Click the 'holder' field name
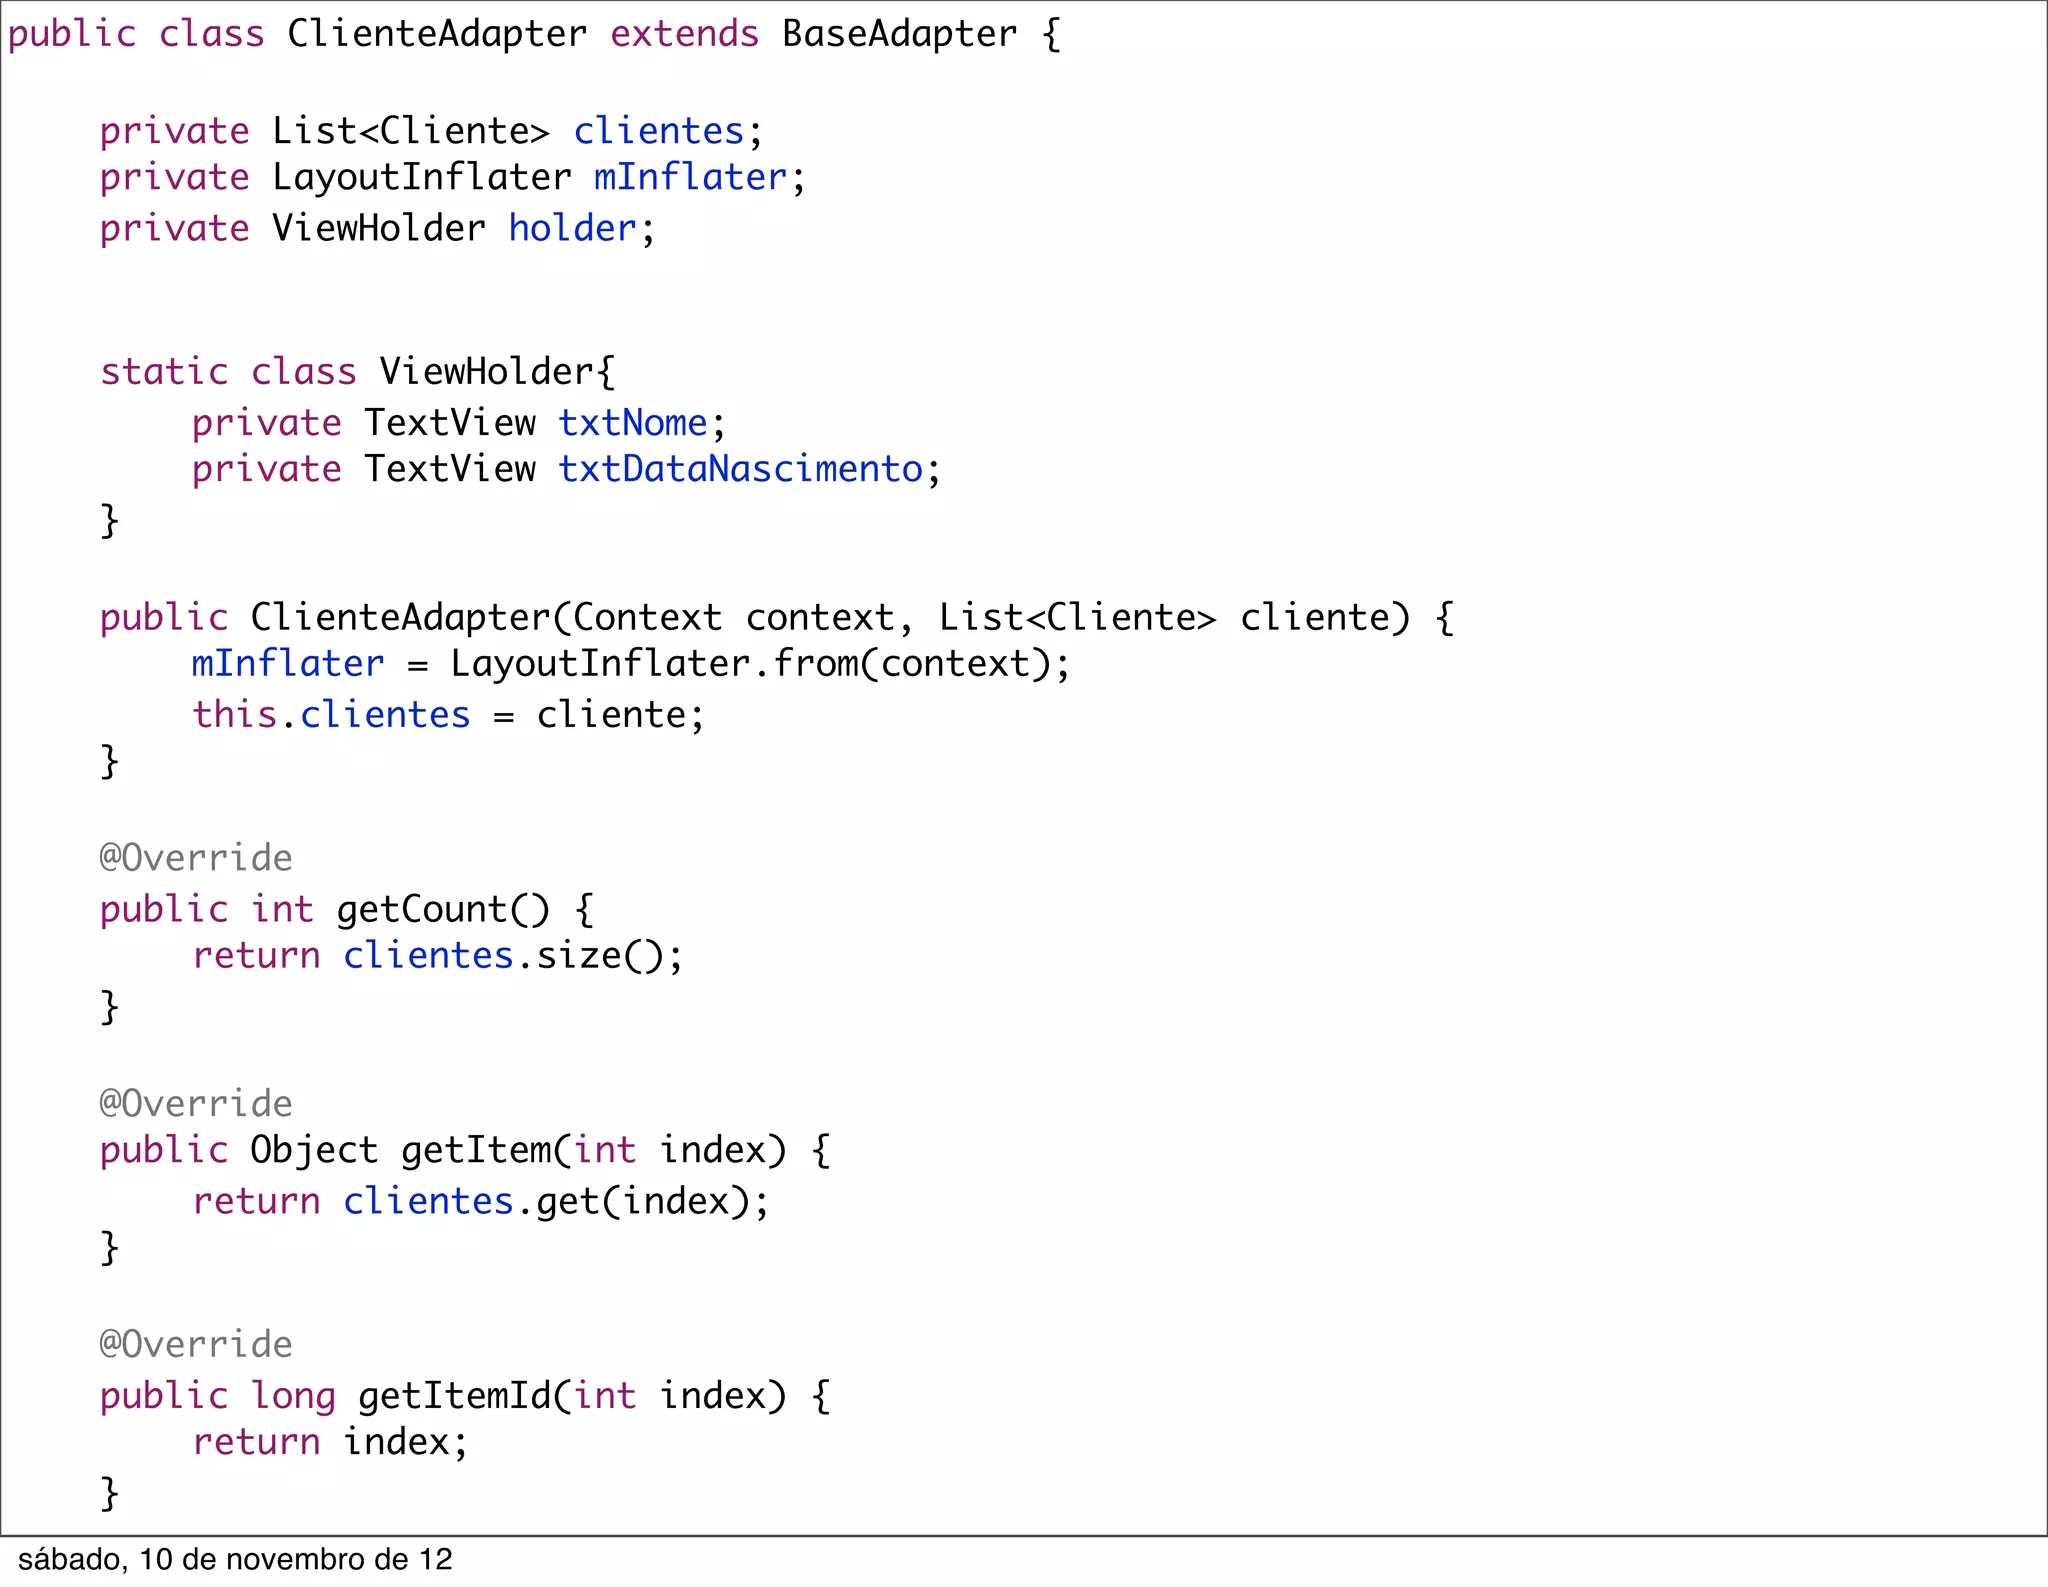The height and width of the screenshot is (1587, 2048). 572,228
